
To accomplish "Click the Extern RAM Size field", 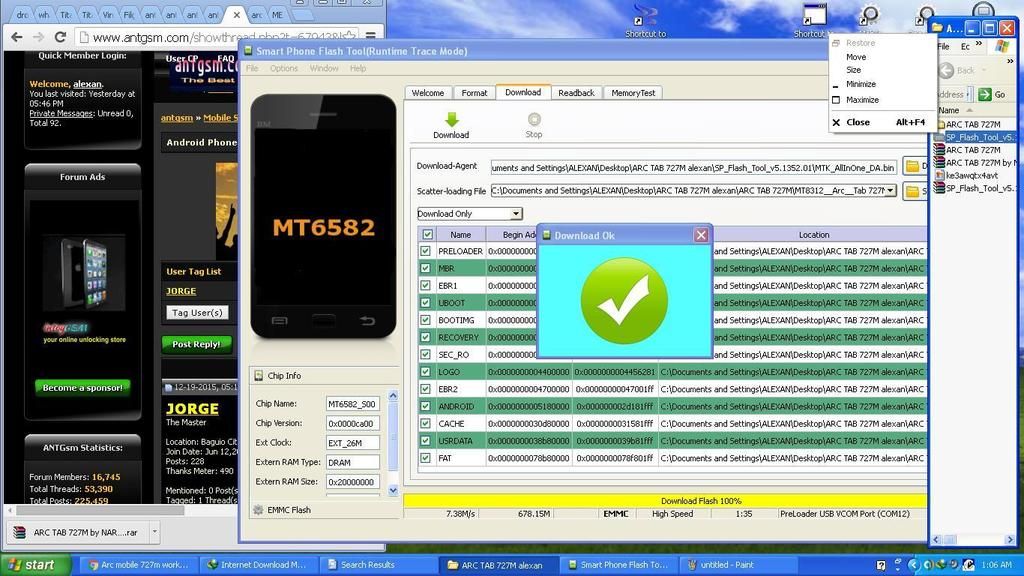I will (353, 482).
